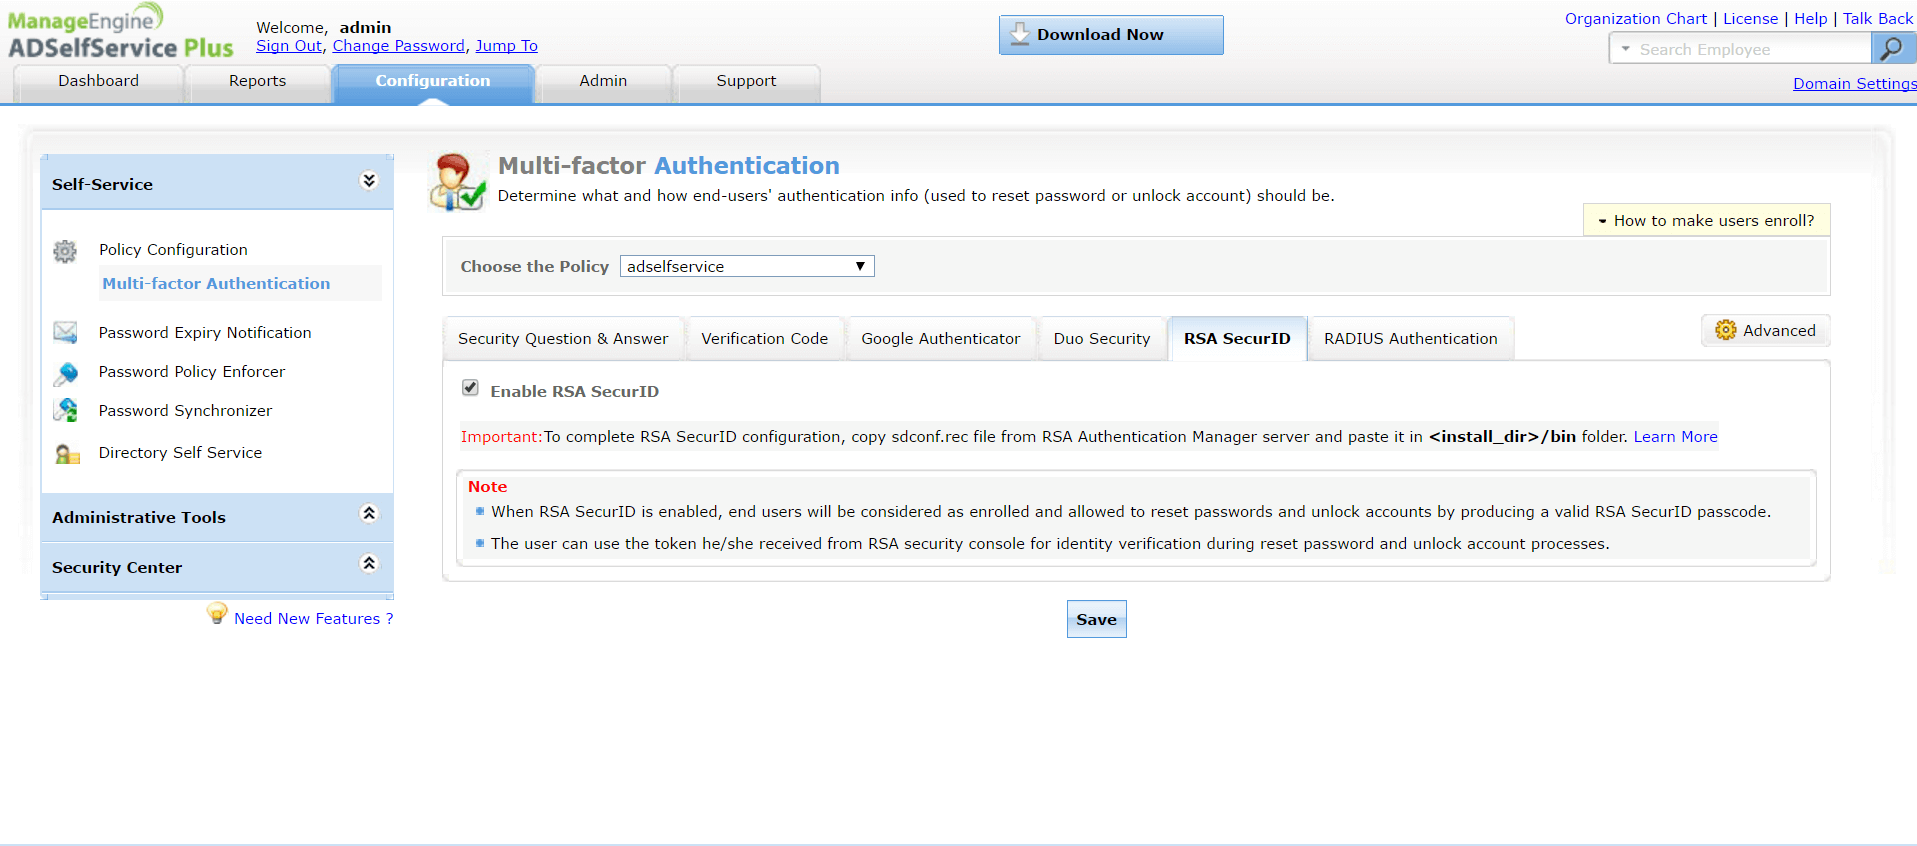This screenshot has width=1917, height=846.
Task: Expand the Security Center section
Action: coord(368,563)
